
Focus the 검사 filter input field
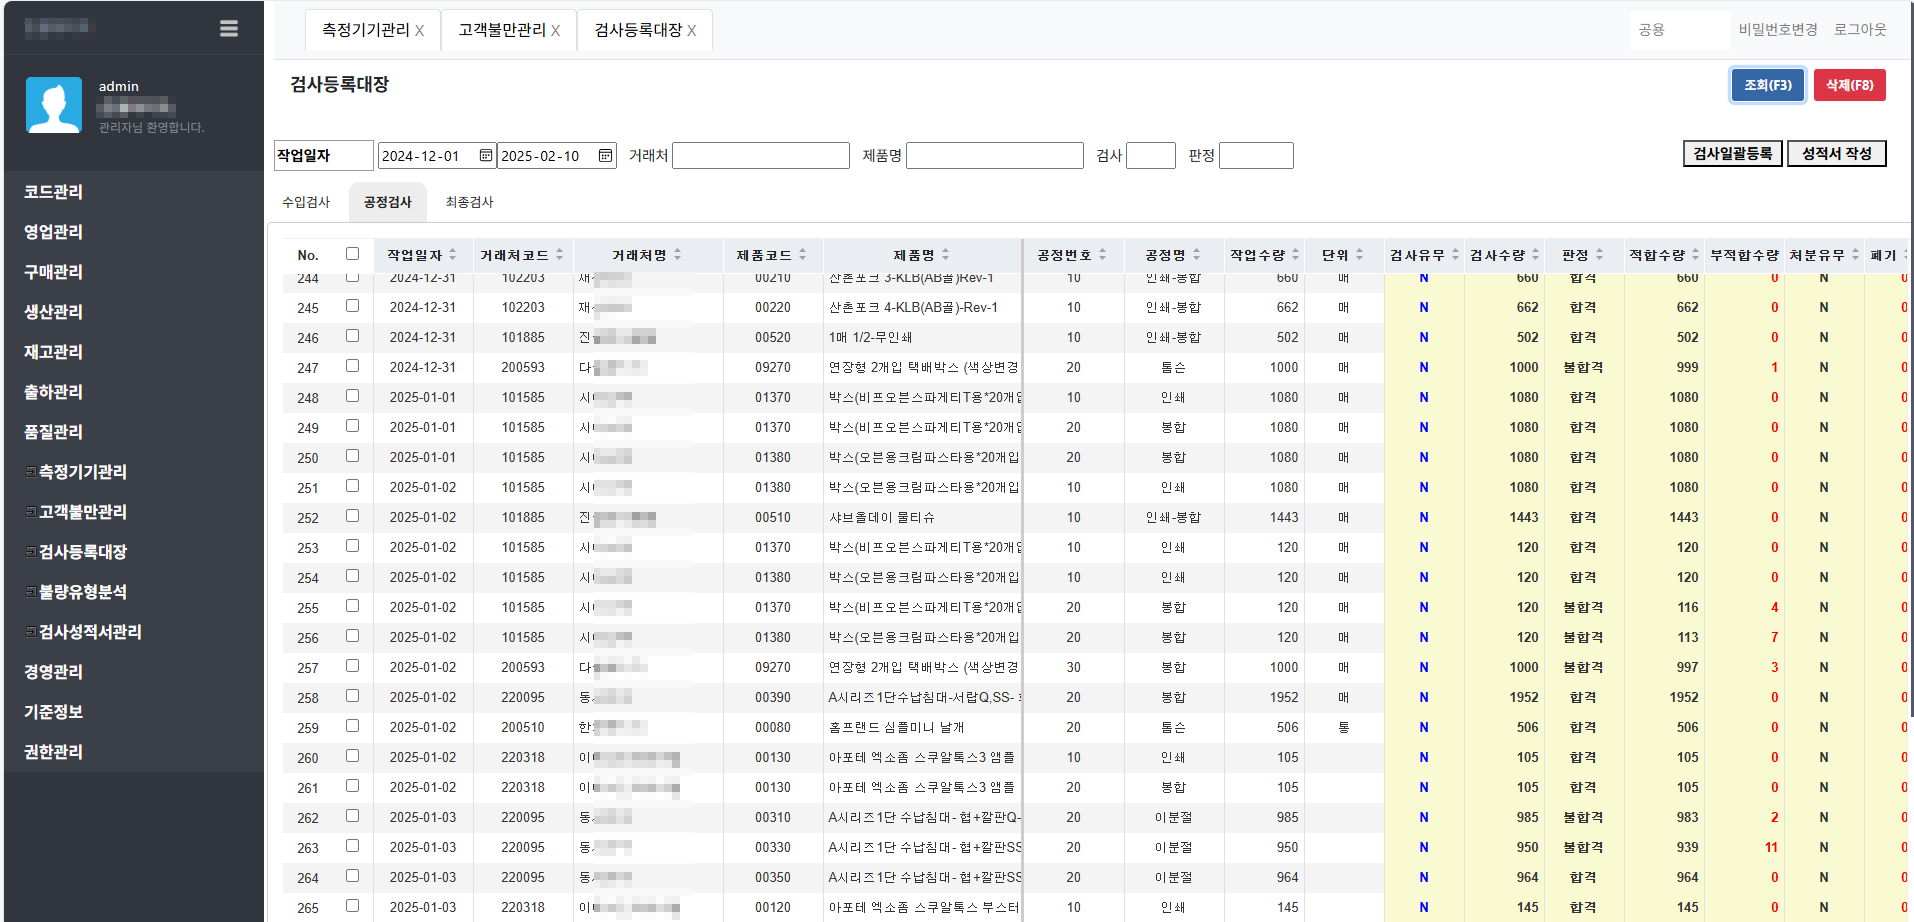pyautogui.click(x=1151, y=155)
